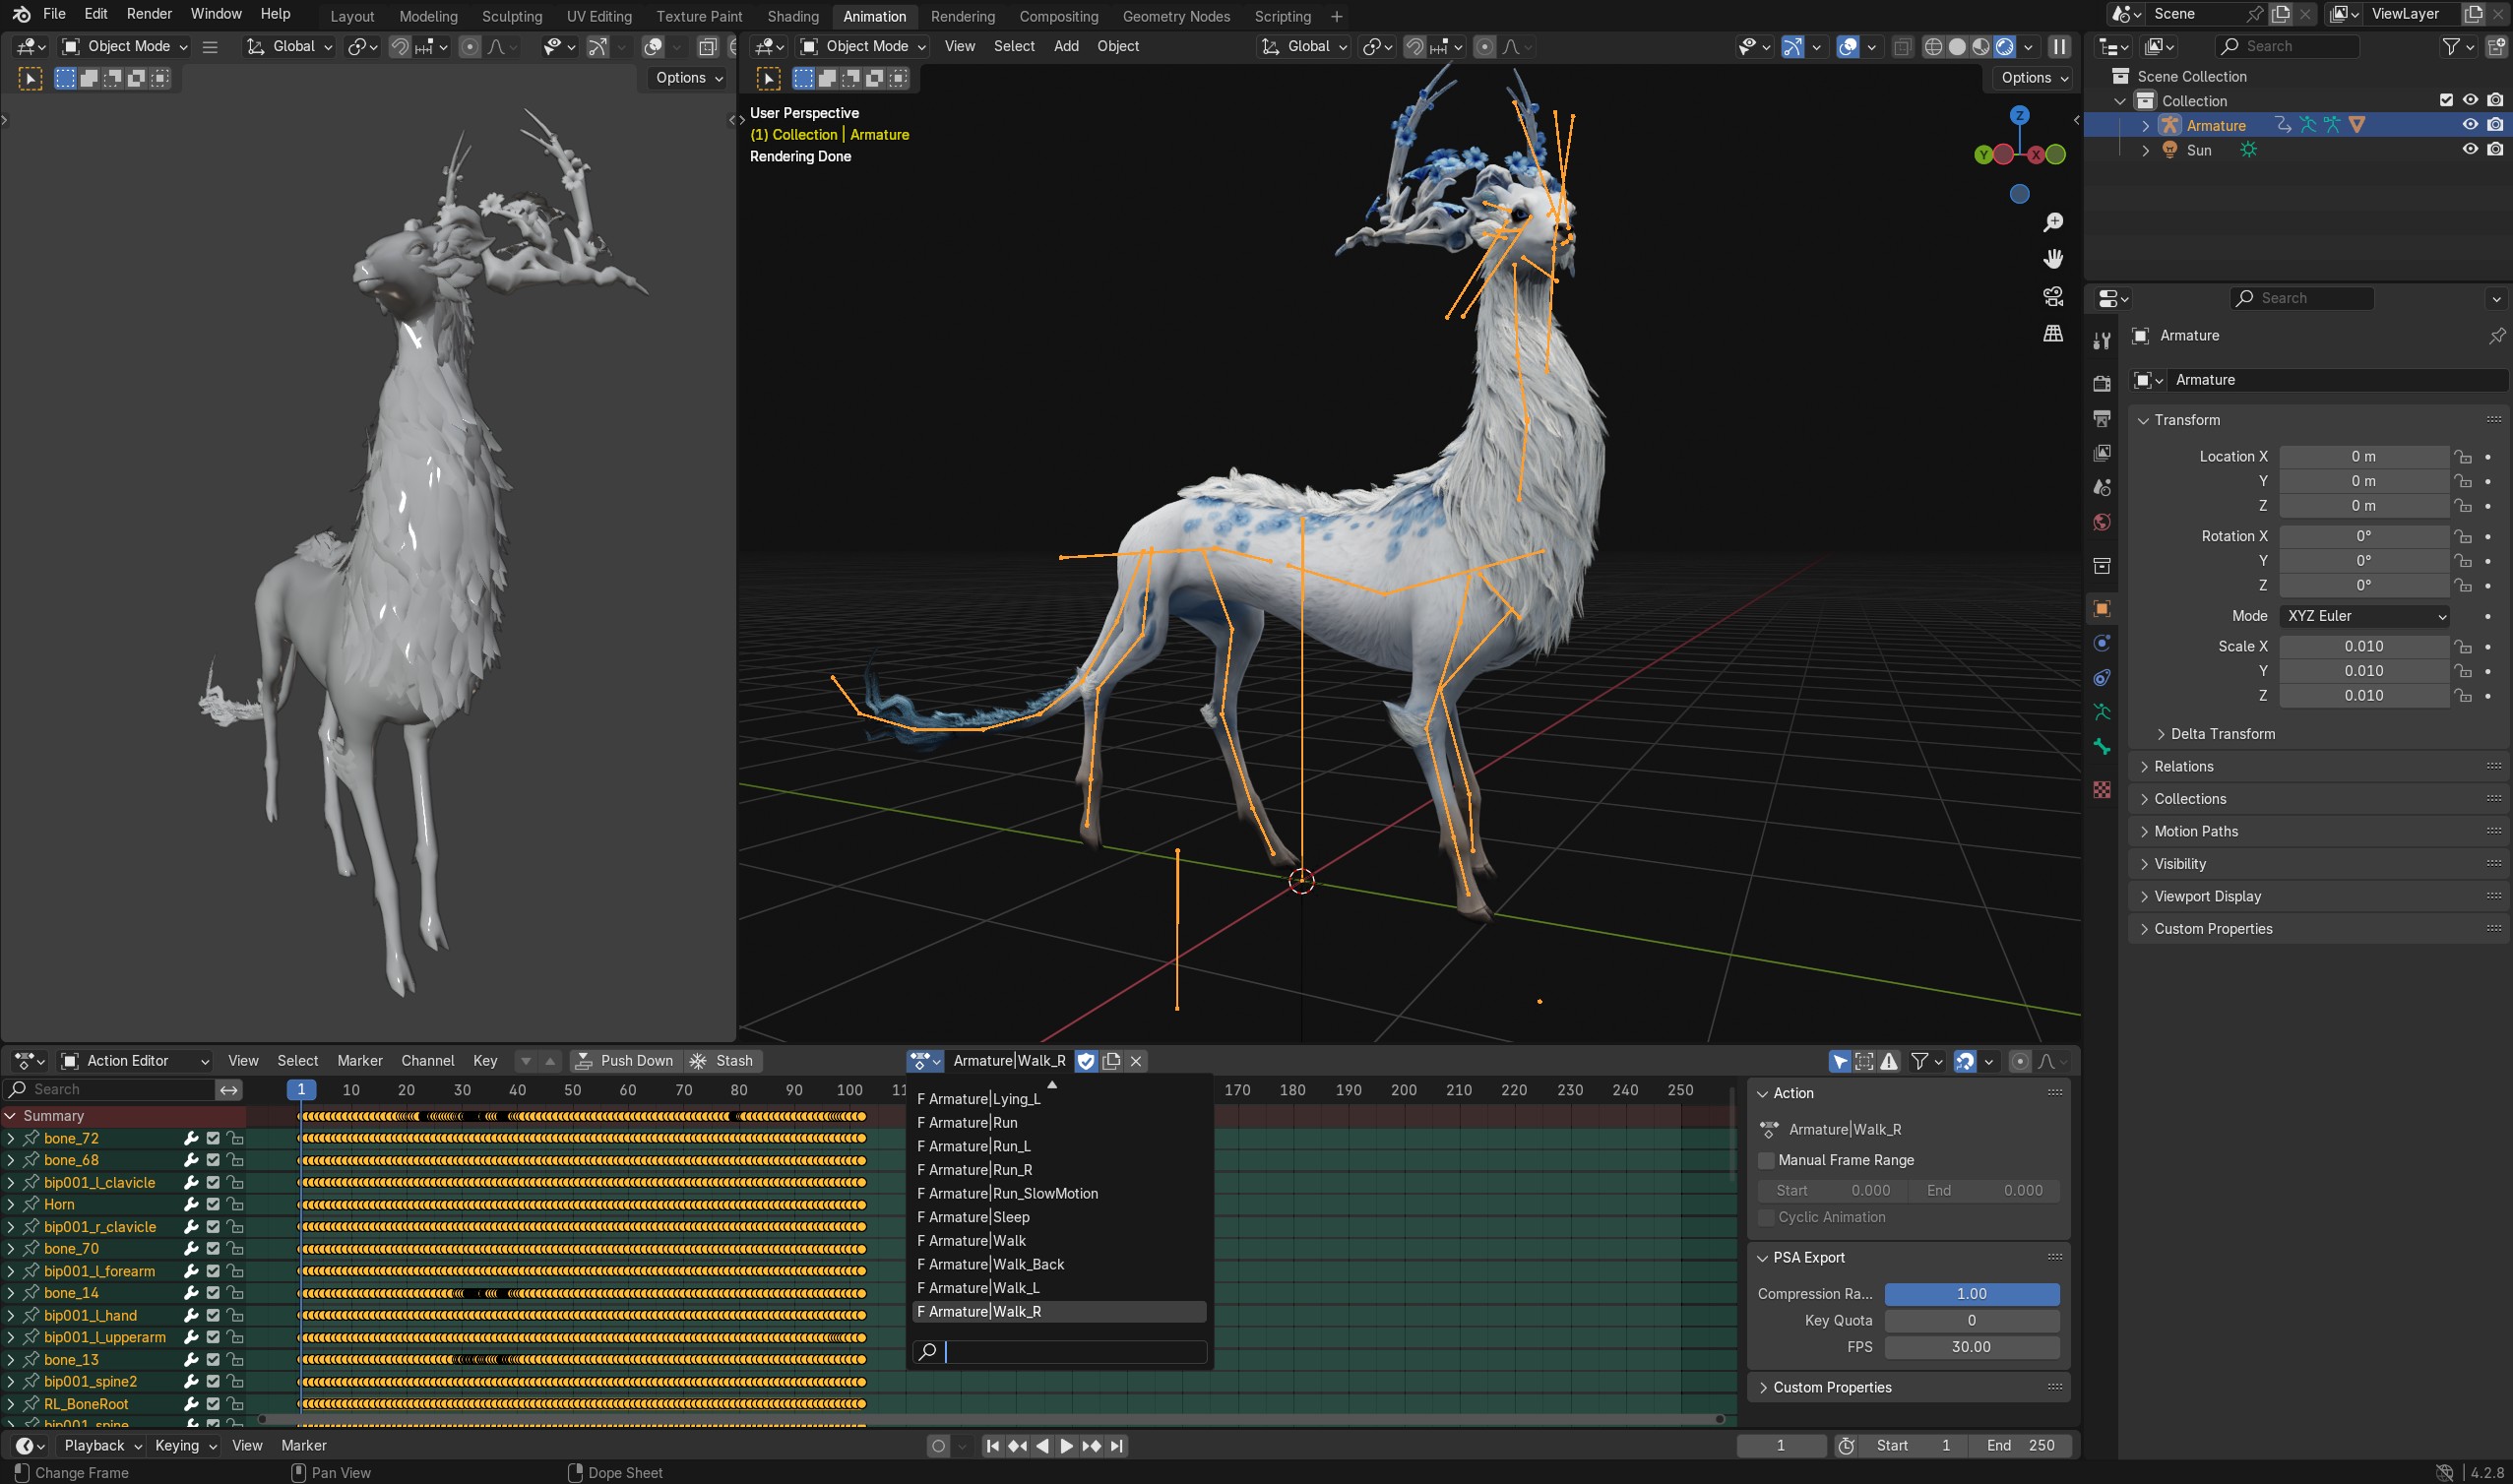Jump to the timeline end frame
This screenshot has width=2513, height=1484.
coord(1117,1445)
